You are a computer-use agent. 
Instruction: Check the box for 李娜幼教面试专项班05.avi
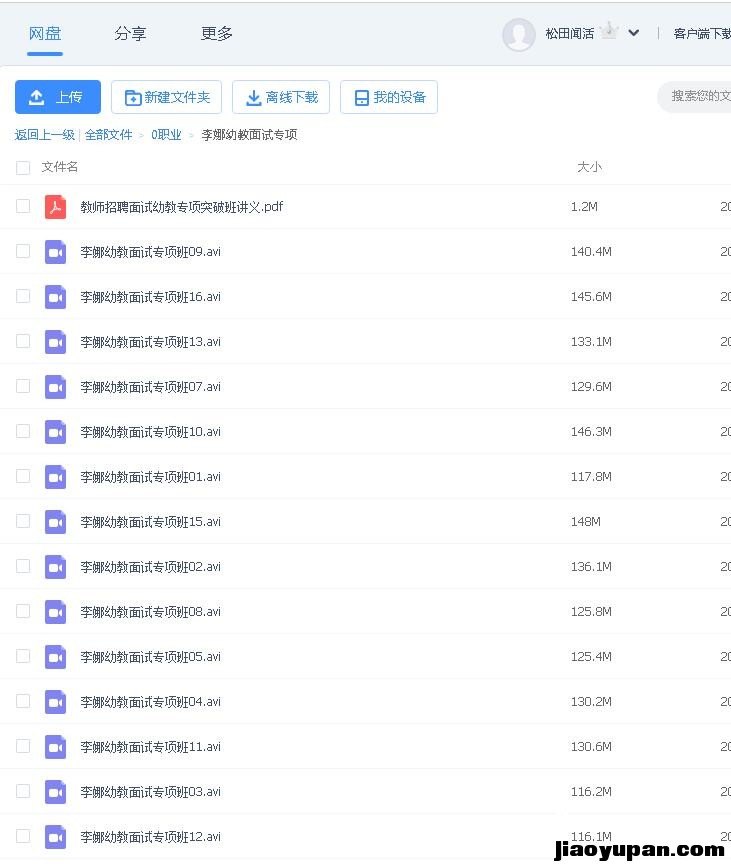(23, 656)
